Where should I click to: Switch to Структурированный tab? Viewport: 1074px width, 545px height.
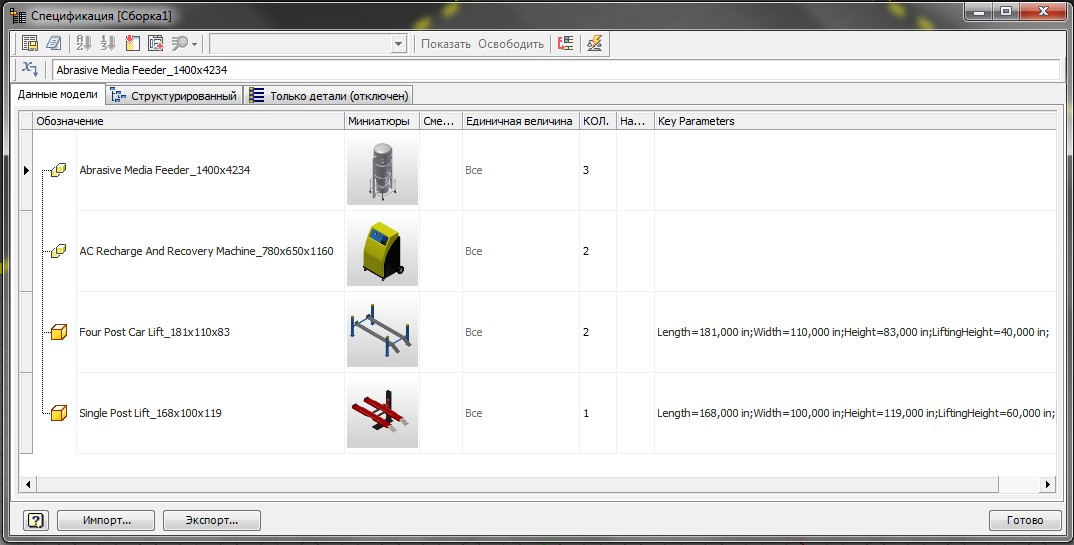175,96
